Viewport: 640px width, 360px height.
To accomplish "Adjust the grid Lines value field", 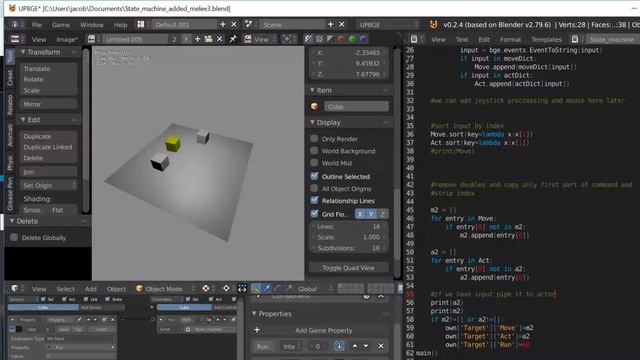I will [349, 226].
